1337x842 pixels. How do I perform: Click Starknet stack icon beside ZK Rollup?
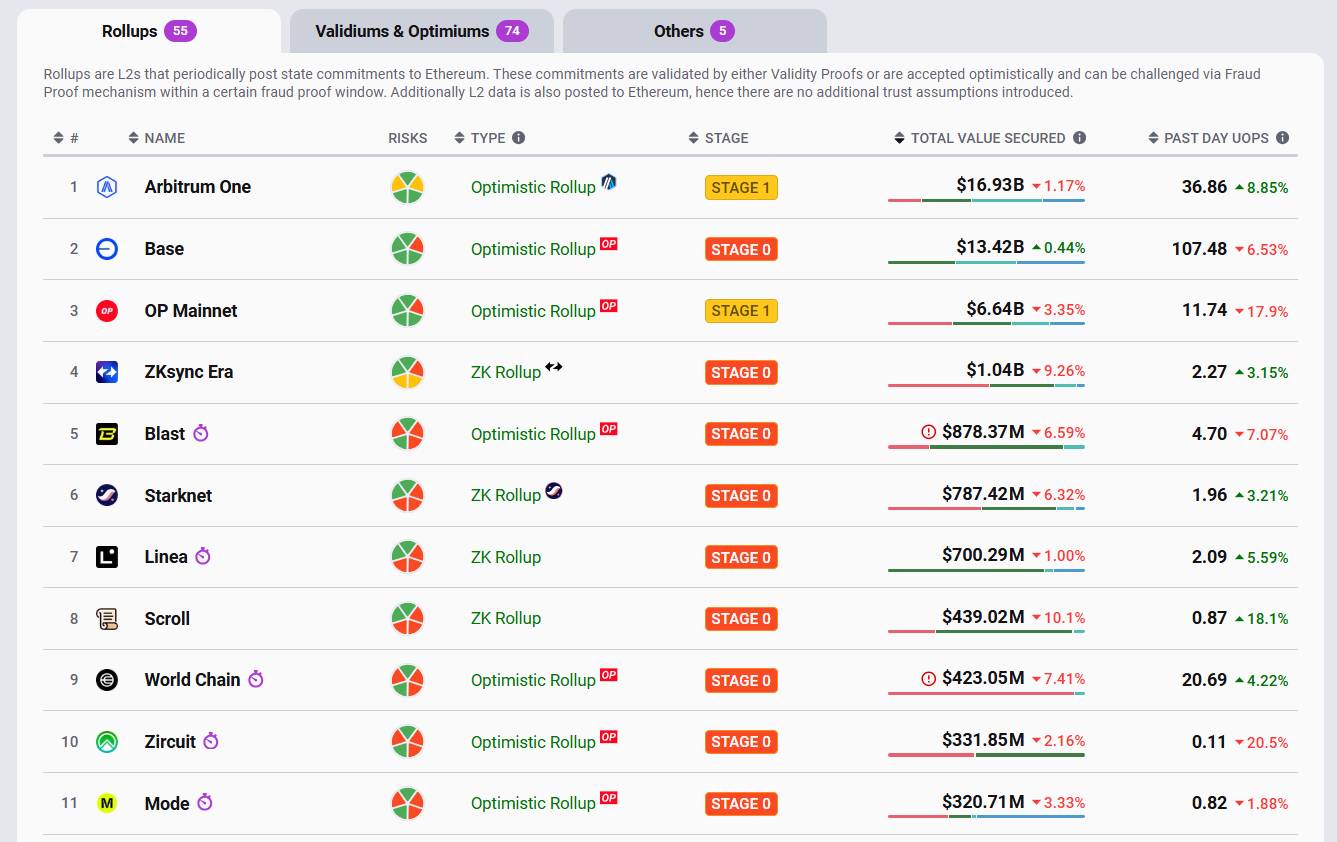click(x=554, y=490)
